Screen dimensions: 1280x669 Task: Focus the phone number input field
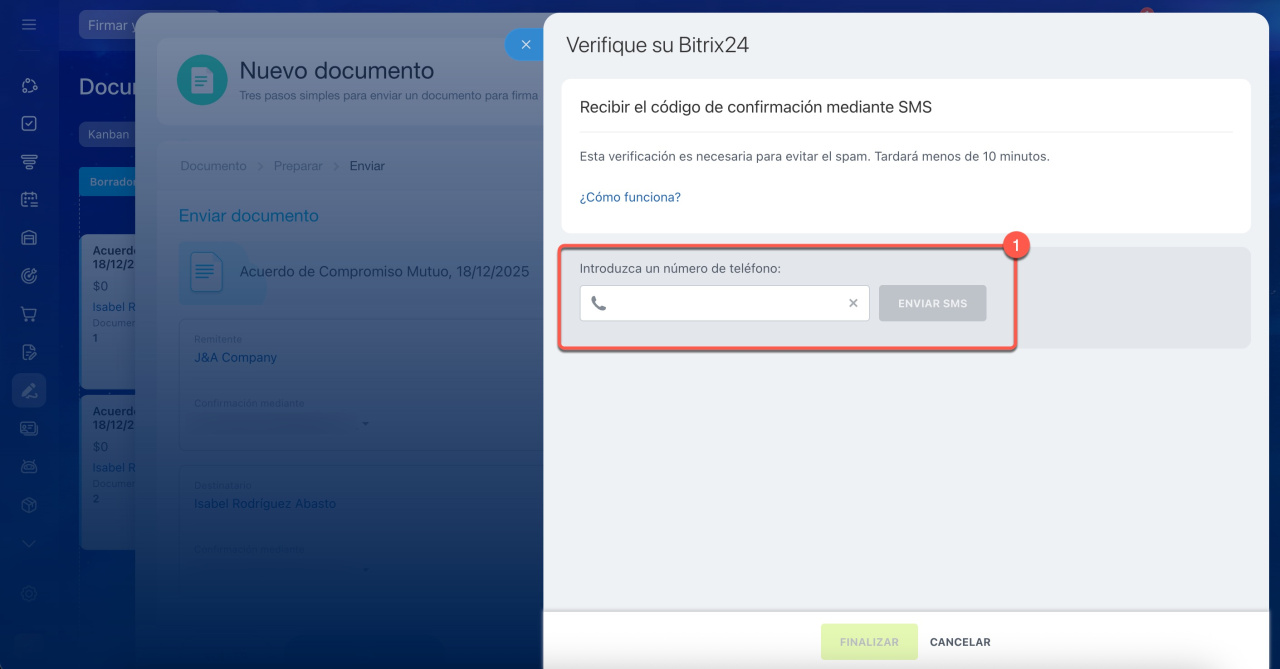pos(724,303)
